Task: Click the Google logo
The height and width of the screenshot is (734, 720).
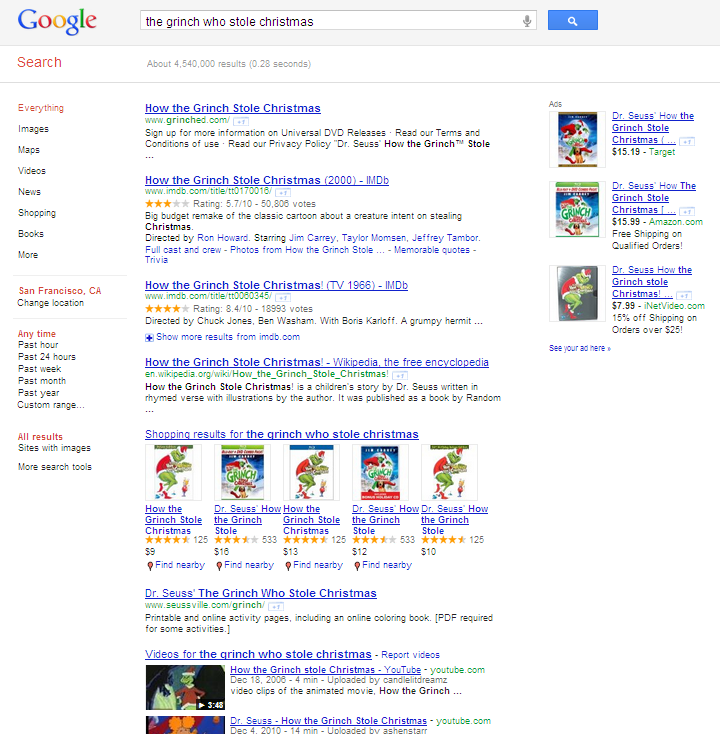Action: pos(57,21)
